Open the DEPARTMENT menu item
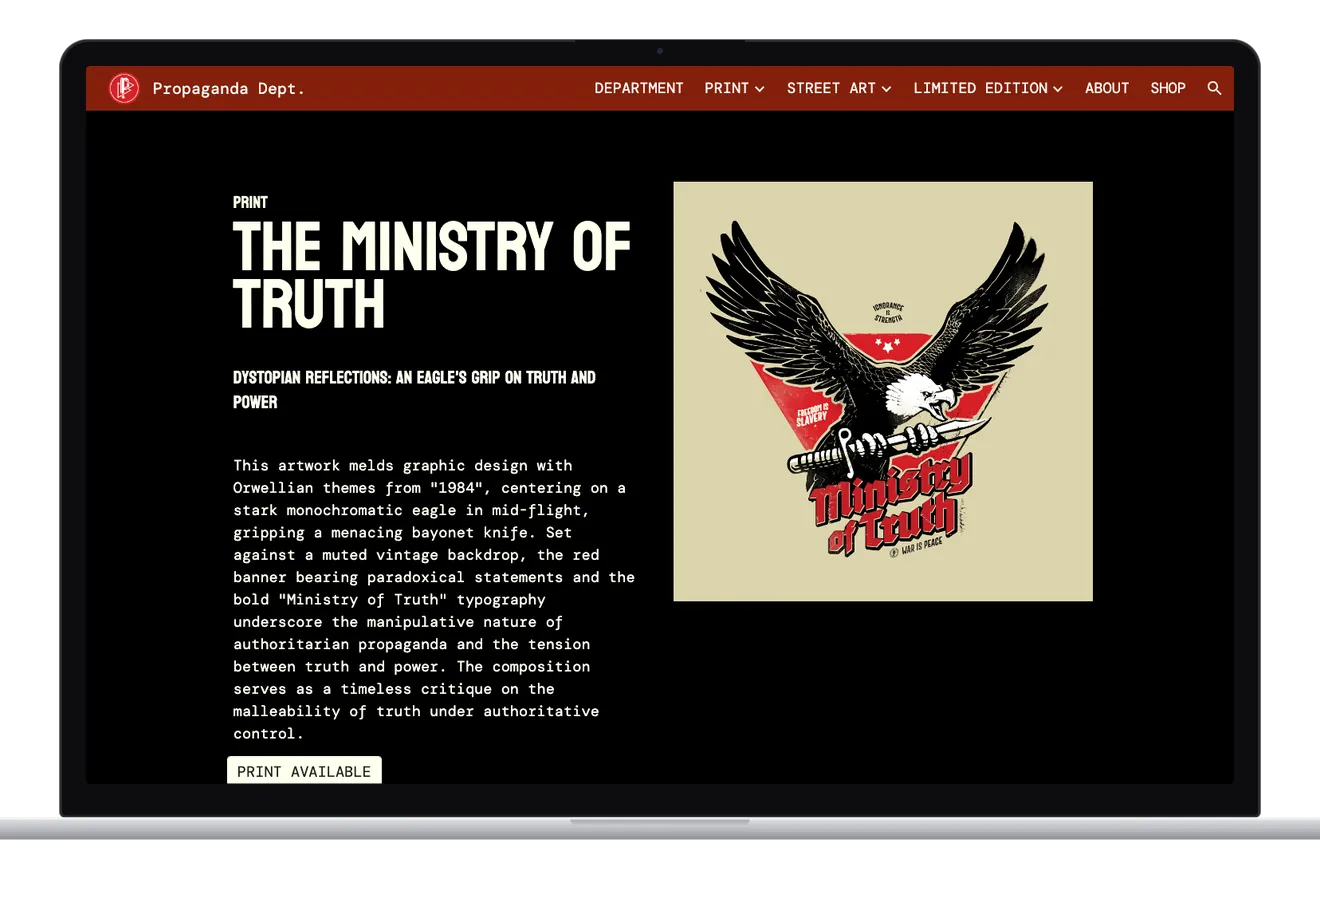 [639, 88]
